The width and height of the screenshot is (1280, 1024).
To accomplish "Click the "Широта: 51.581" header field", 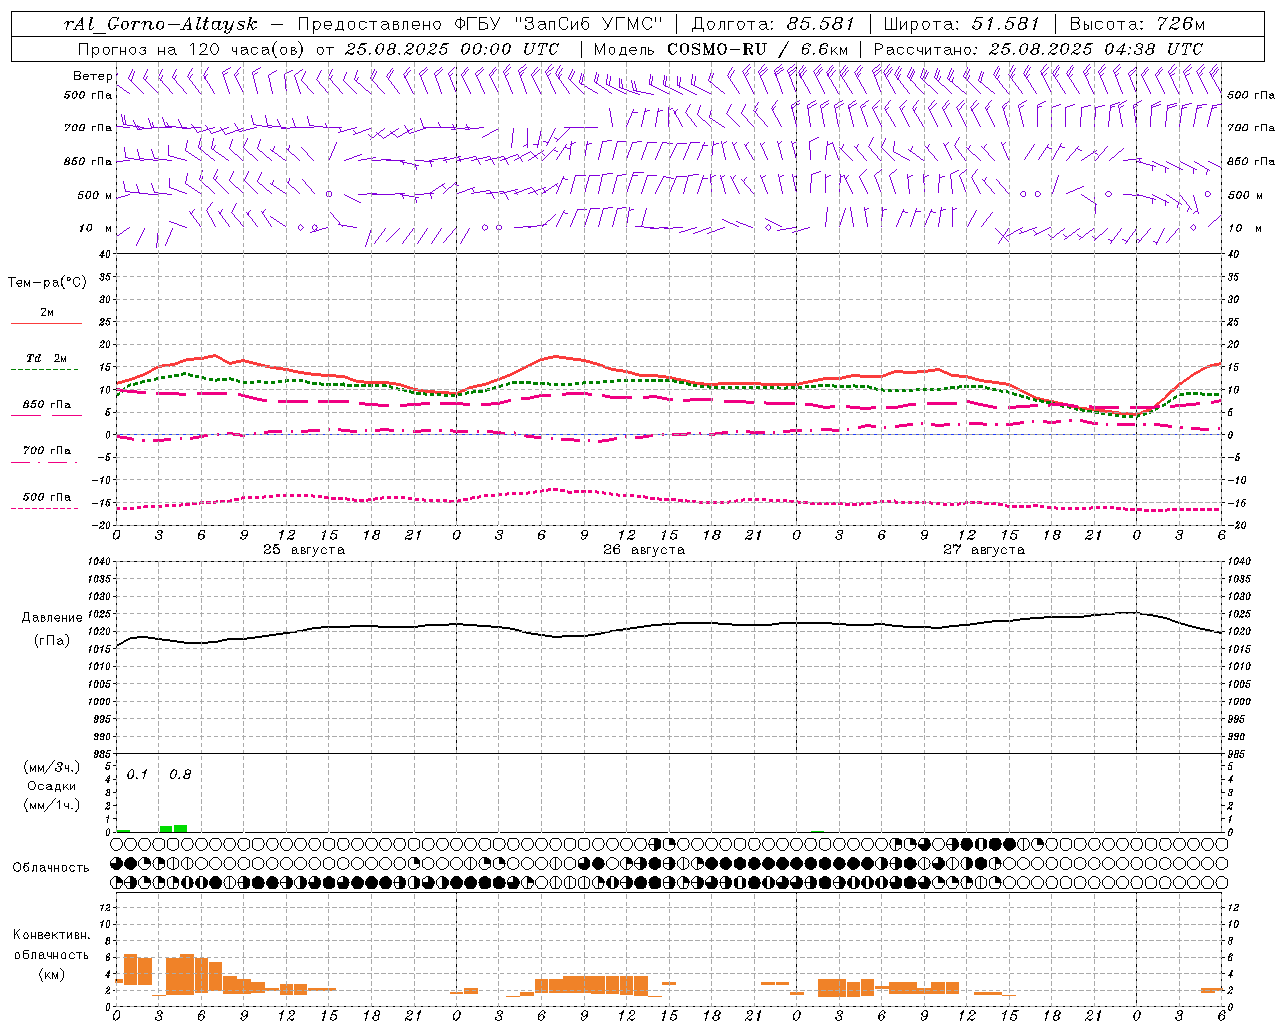I will click(x=961, y=24).
